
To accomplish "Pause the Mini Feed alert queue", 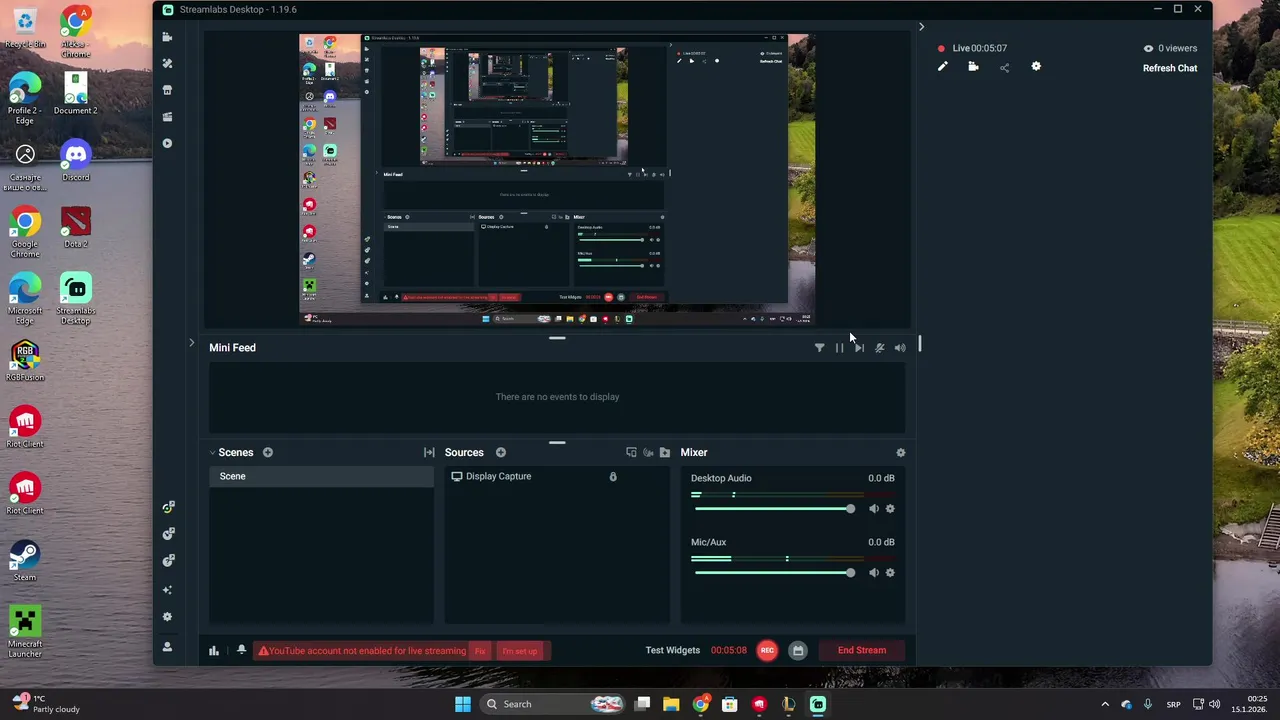I will click(839, 348).
